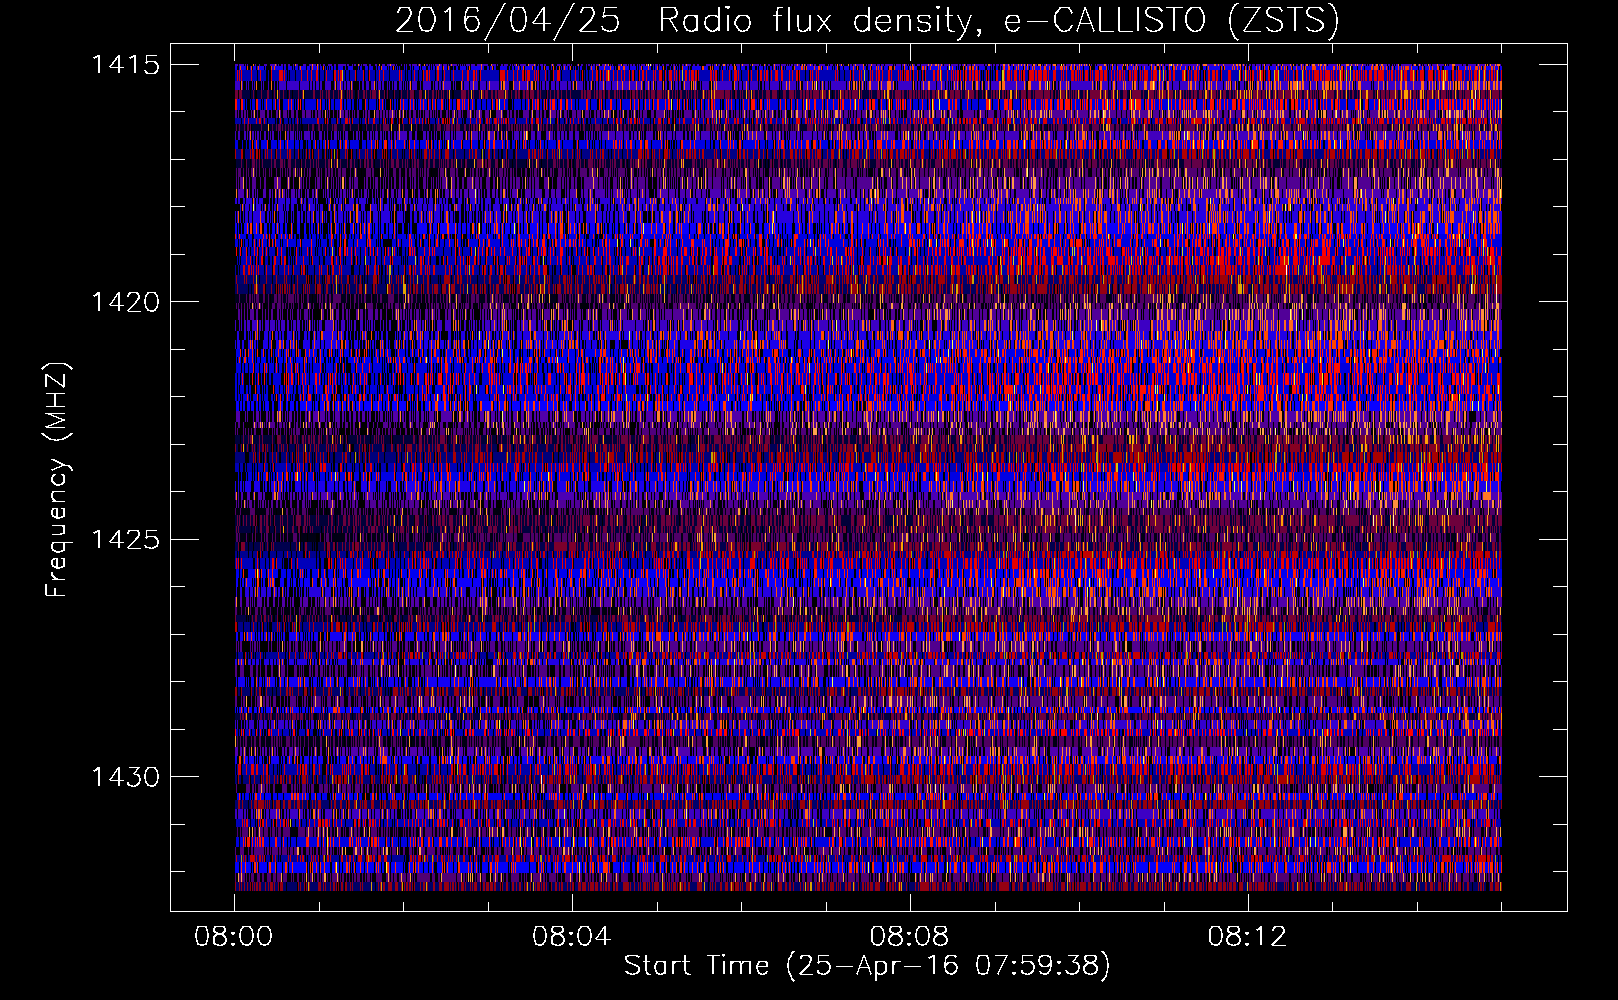Click the 08:00 time tick label
Screen dimensions: 1618x1000
click(234, 937)
